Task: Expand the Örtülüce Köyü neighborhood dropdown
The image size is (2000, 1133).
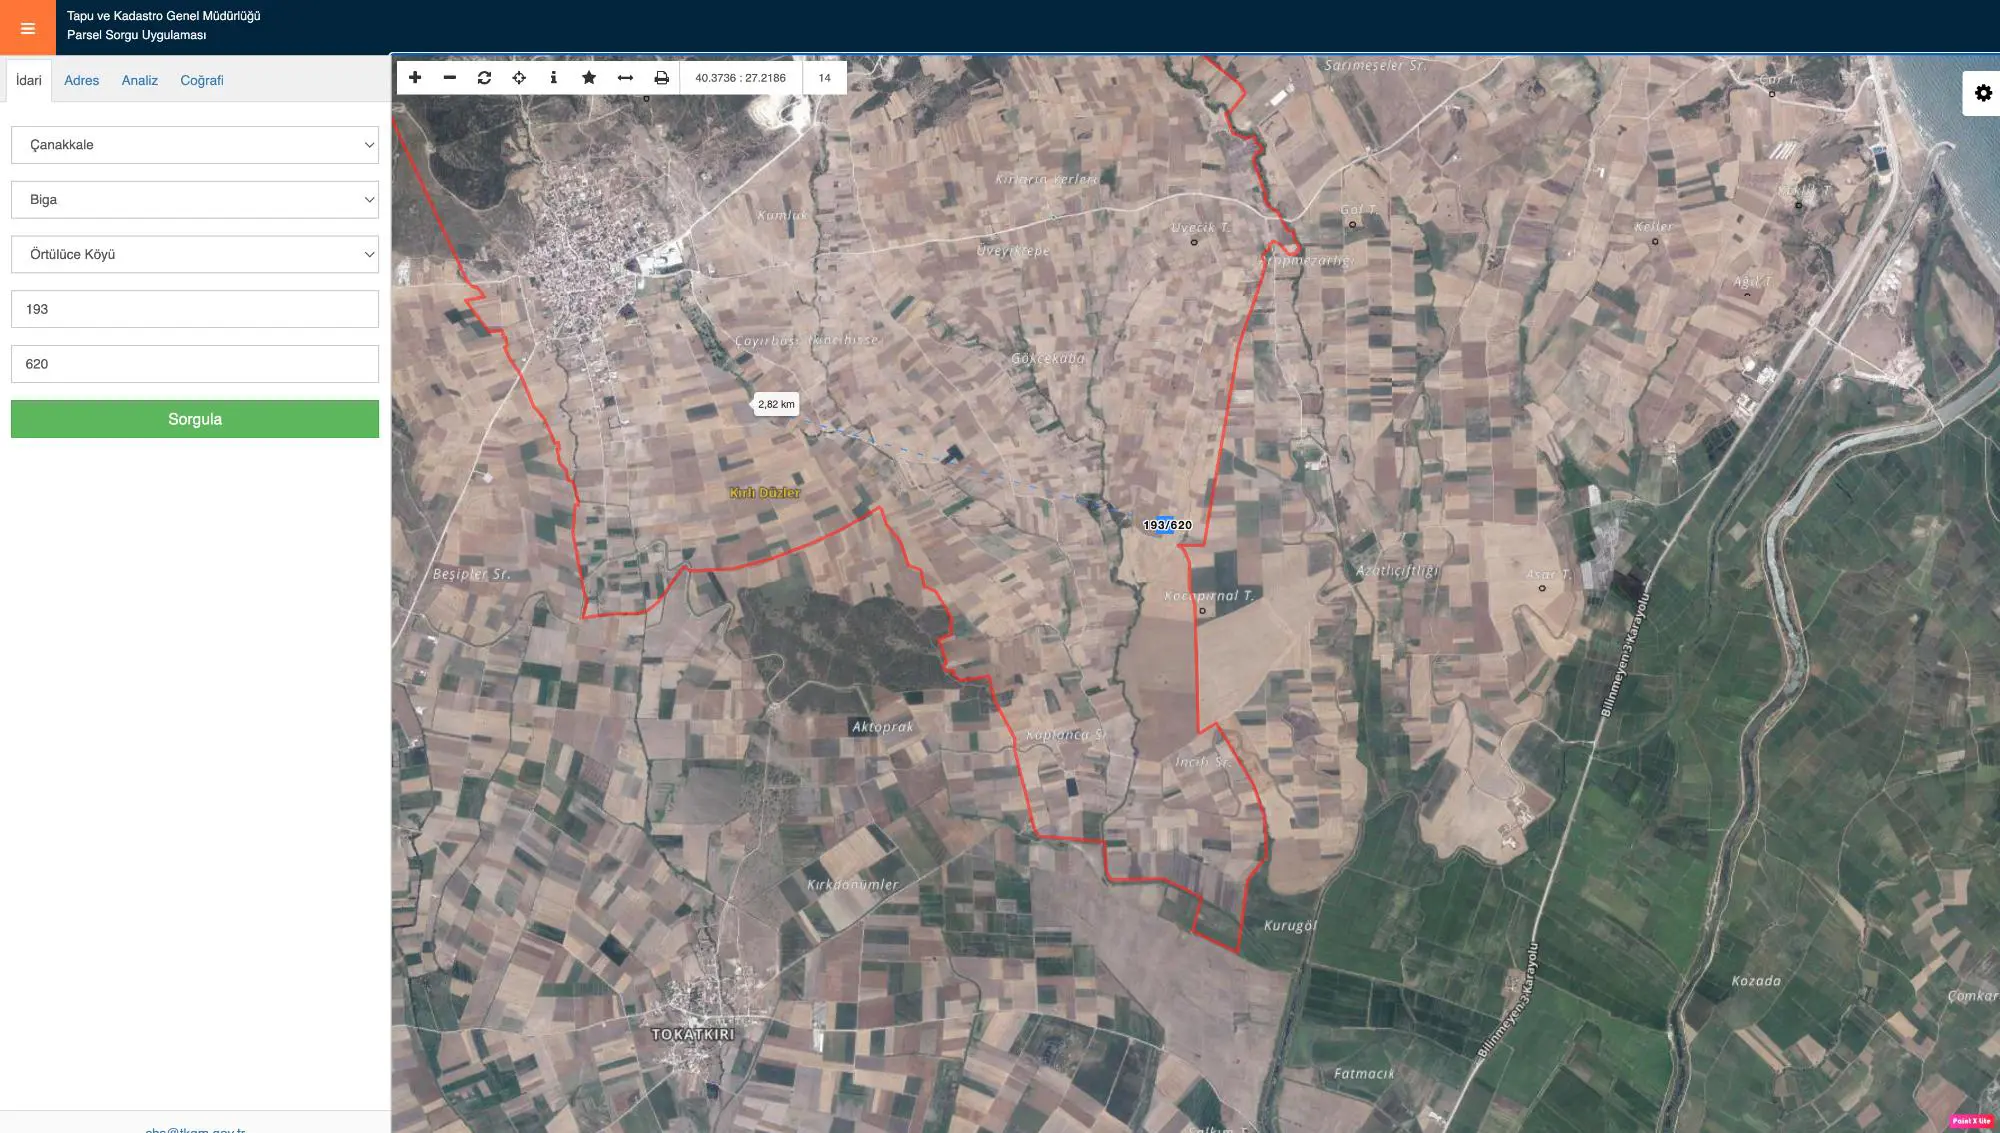Action: 195,255
